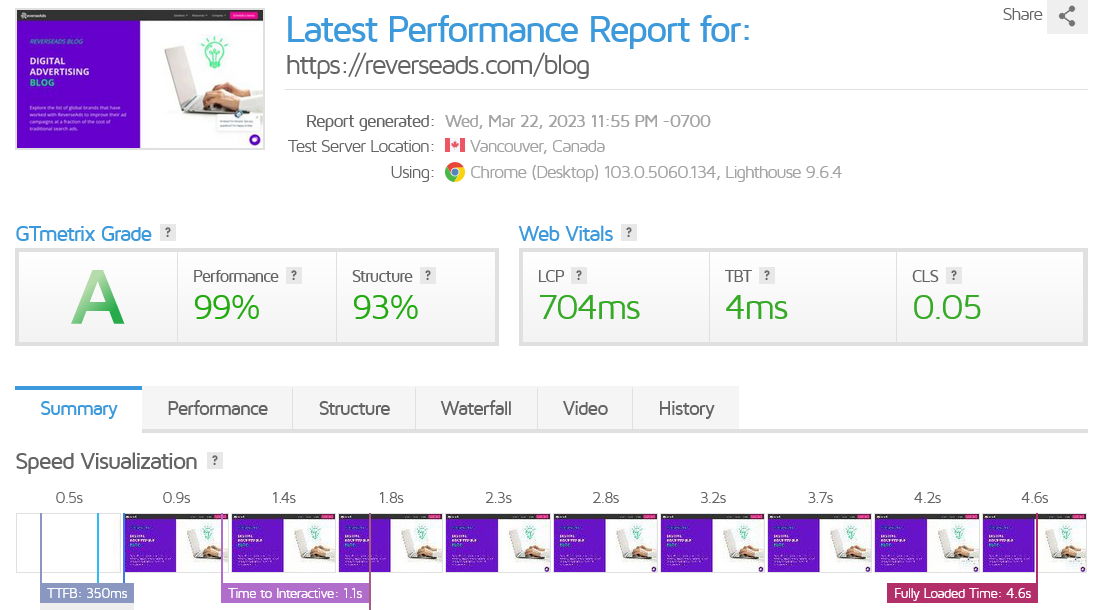Viewport: 1107px width, 610px height.
Task: Open the Video tab
Action: 585,408
